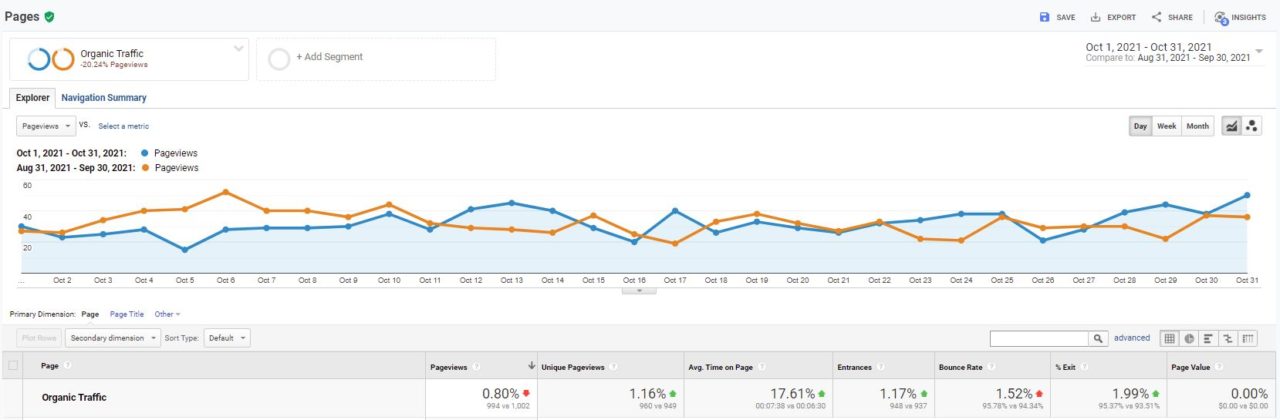Image resolution: width=1280 pixels, height=420 pixels.
Task: Set graph interval to Week
Action: [1166, 126]
